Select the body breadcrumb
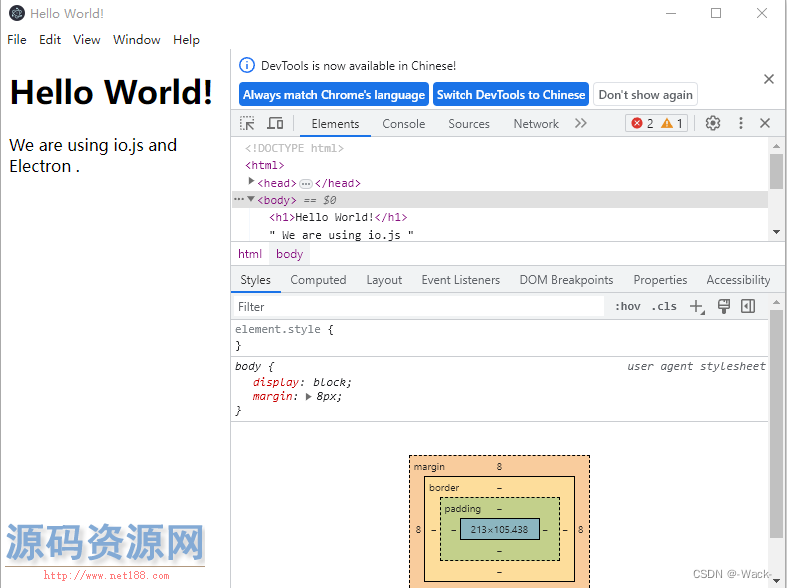Viewport: 787px width, 588px height. coord(290,254)
